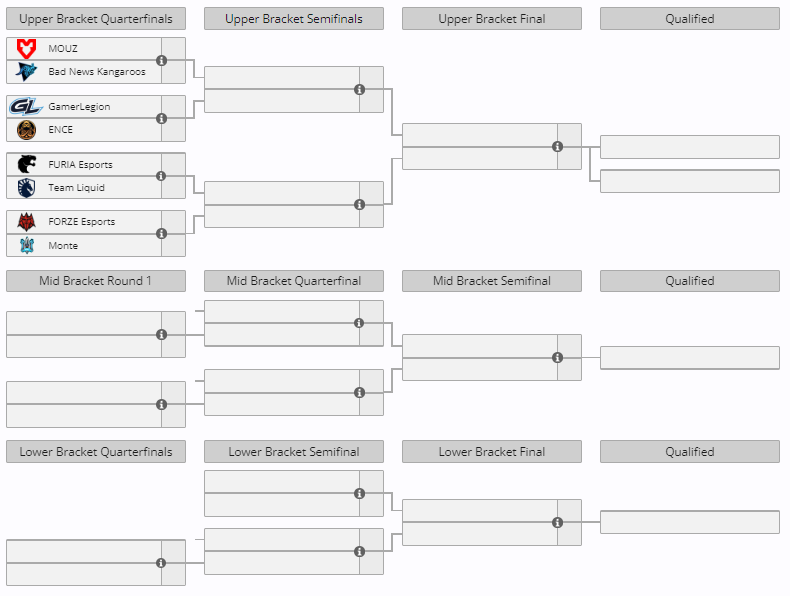Open Mid Bracket Semifinal match info

click(x=558, y=358)
